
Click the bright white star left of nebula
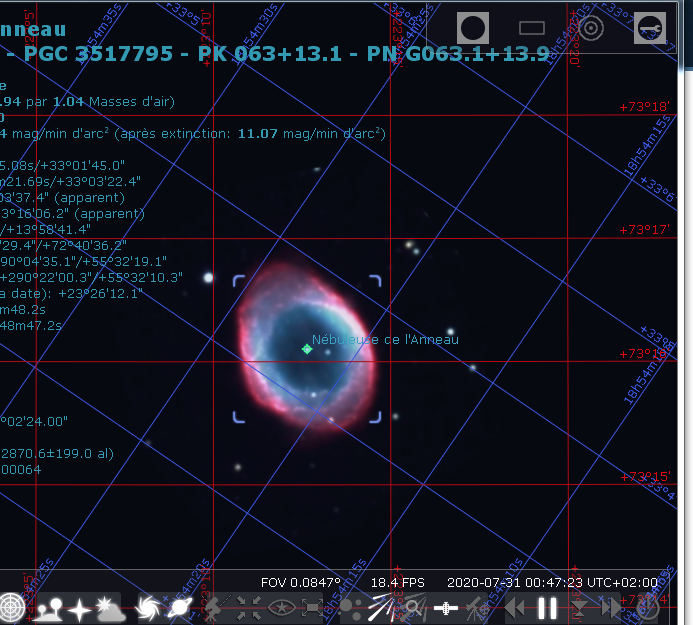coord(209,278)
